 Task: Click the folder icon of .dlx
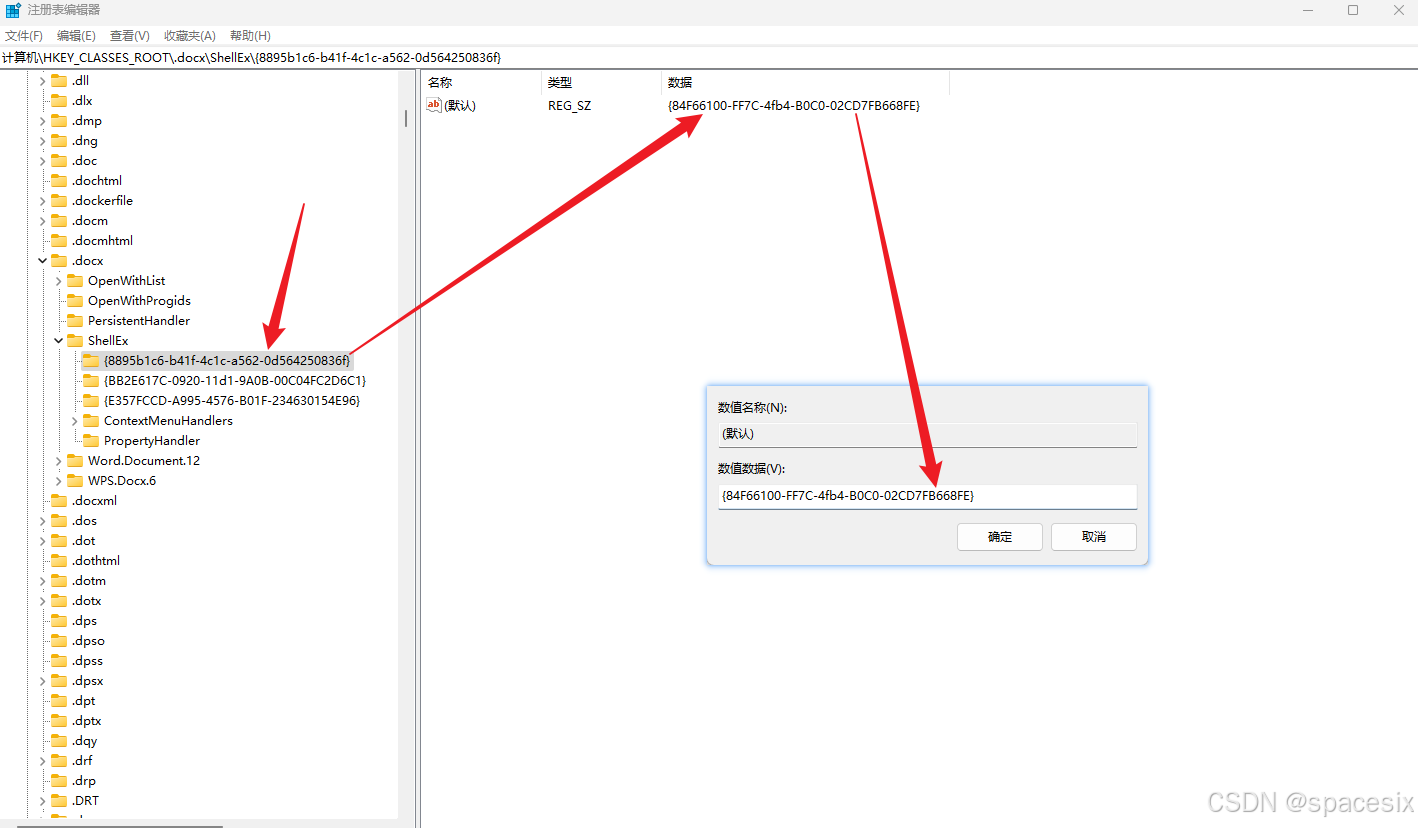point(59,101)
